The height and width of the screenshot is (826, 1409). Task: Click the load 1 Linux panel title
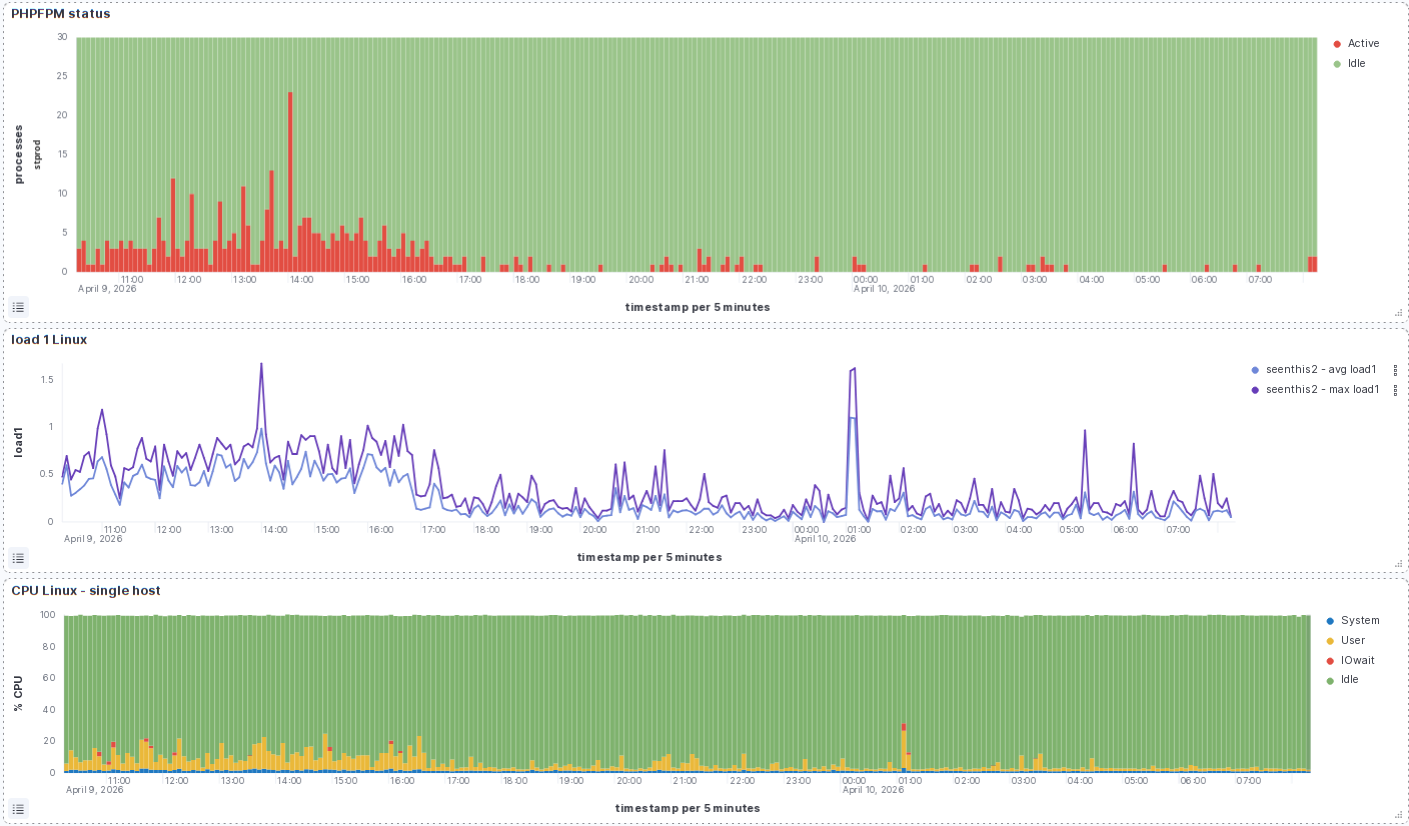point(49,340)
